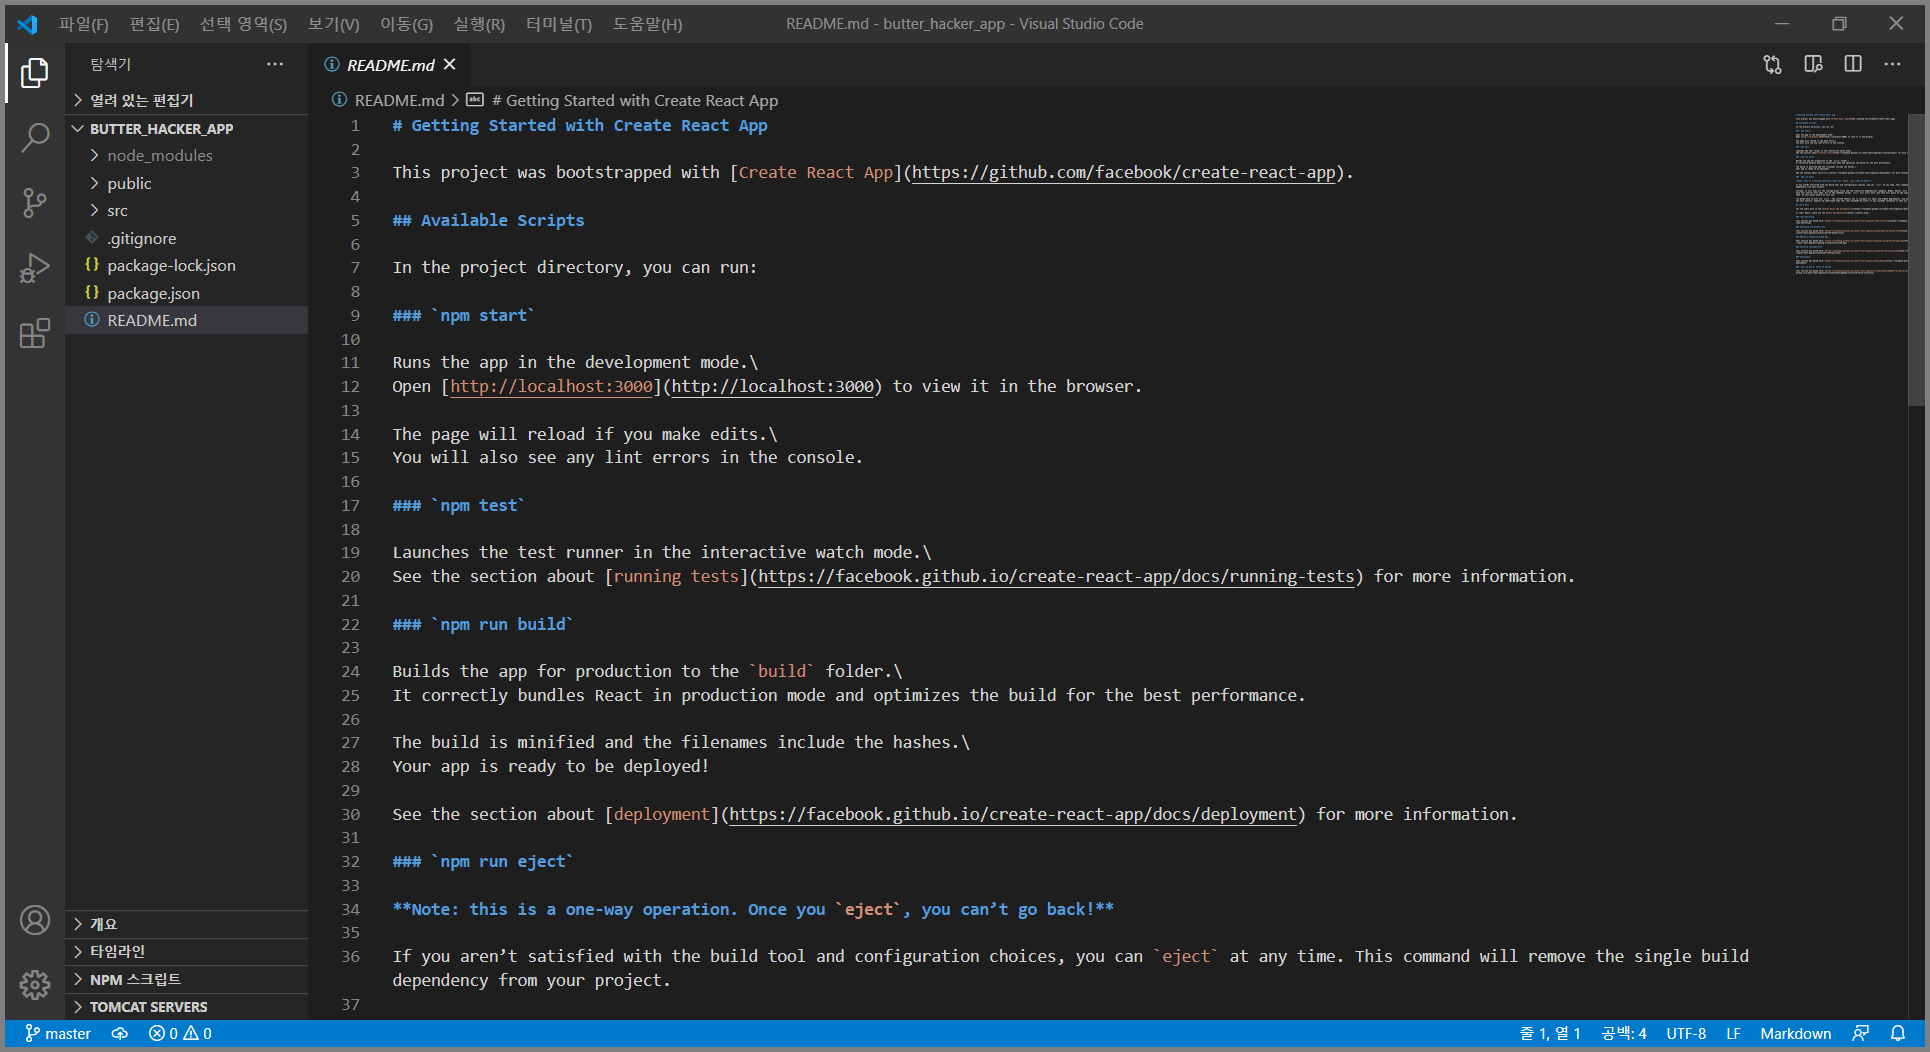The width and height of the screenshot is (1930, 1052).
Task: Click the http://localhost:3000 URL link
Action: tap(773, 387)
